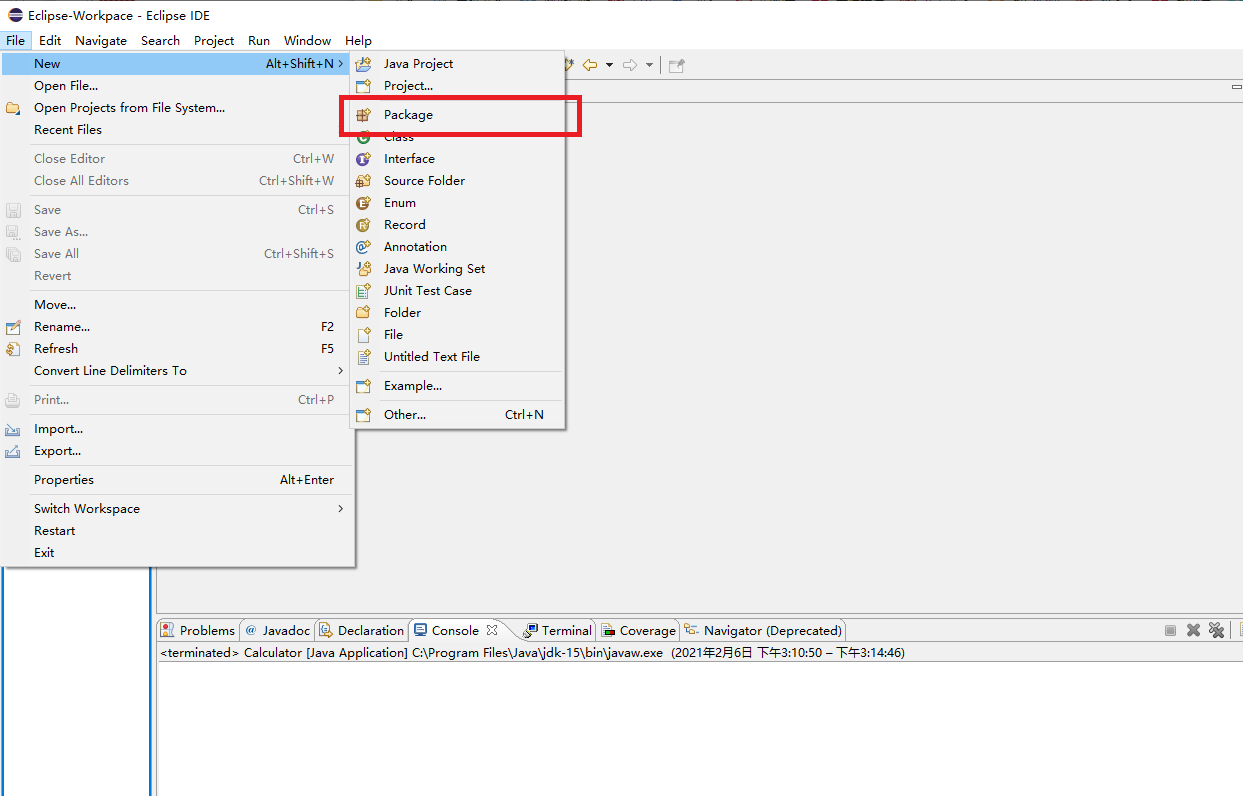Click the Record icon in the submenu
This screenshot has height=796, width=1243.
(364, 225)
